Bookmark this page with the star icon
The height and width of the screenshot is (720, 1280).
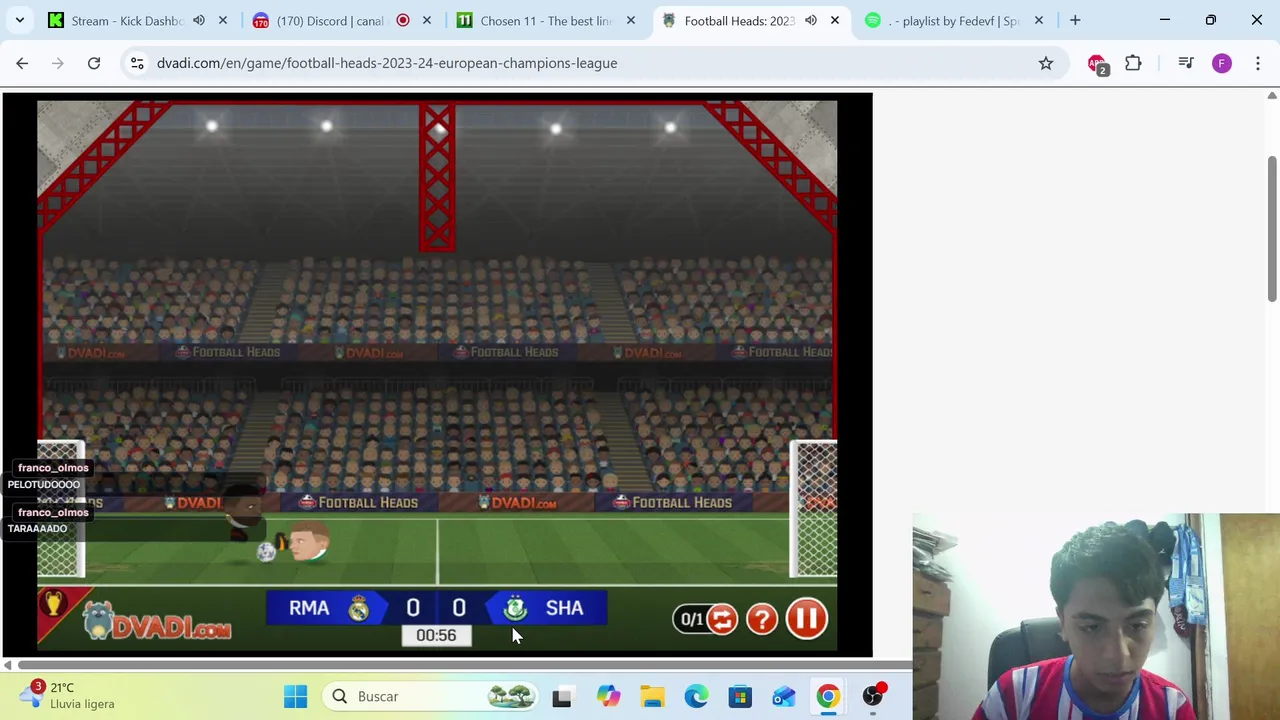coord(1046,63)
